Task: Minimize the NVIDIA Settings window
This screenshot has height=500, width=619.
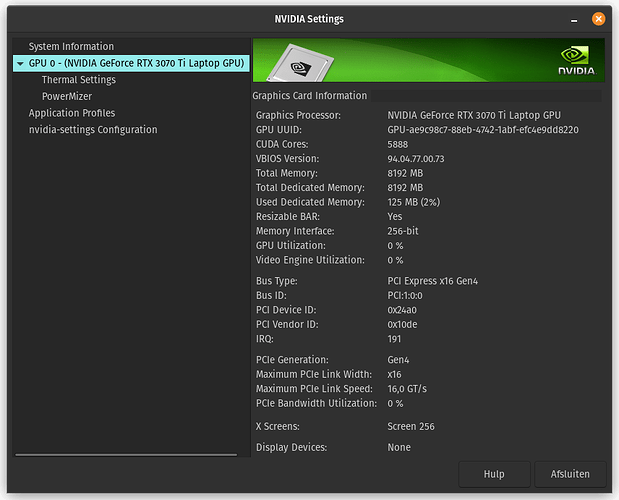Action: coord(574,20)
